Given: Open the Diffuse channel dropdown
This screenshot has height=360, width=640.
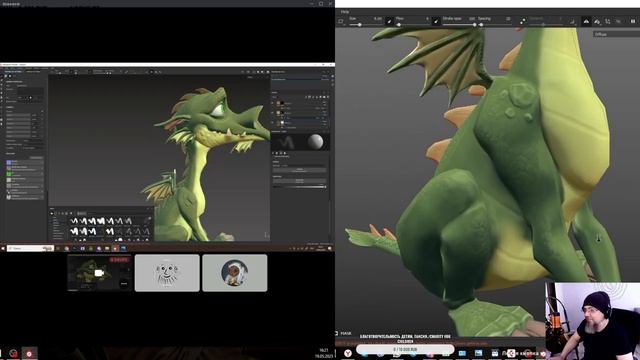Looking at the screenshot, I should point(616,34).
